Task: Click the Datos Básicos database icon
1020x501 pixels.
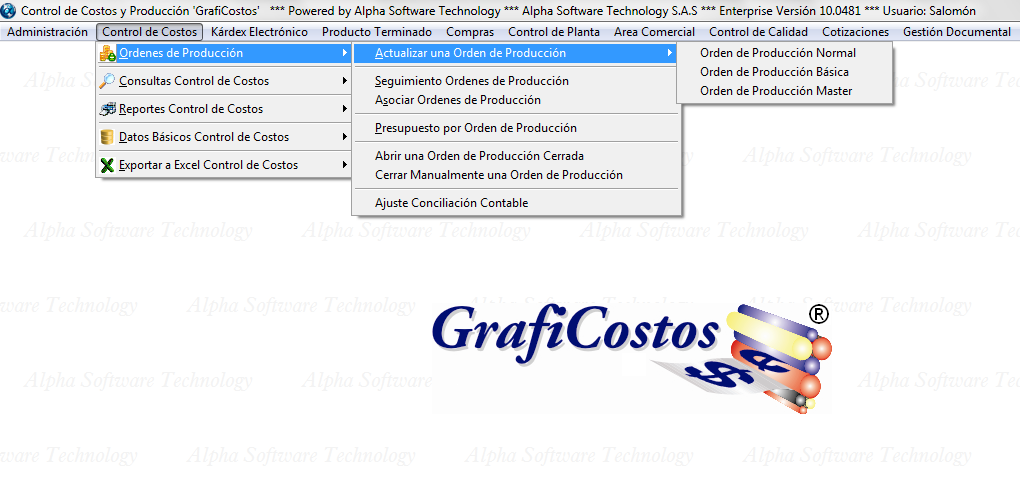Action: 107,137
